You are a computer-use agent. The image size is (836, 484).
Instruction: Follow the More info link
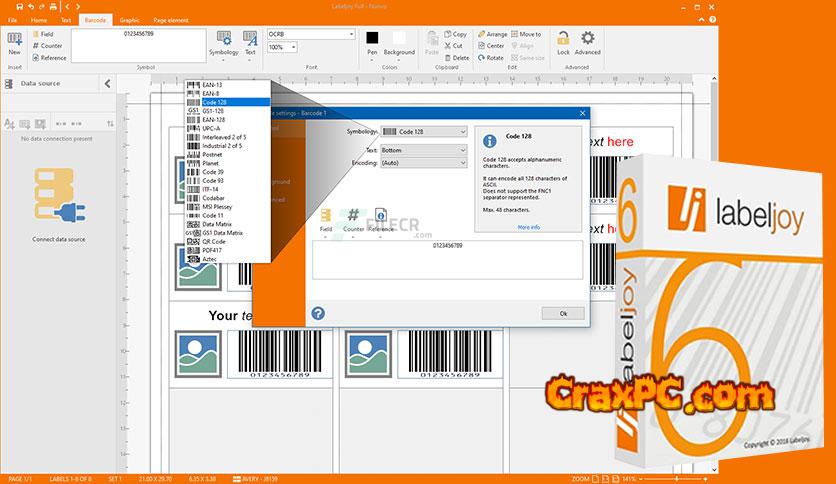pyautogui.click(x=528, y=227)
